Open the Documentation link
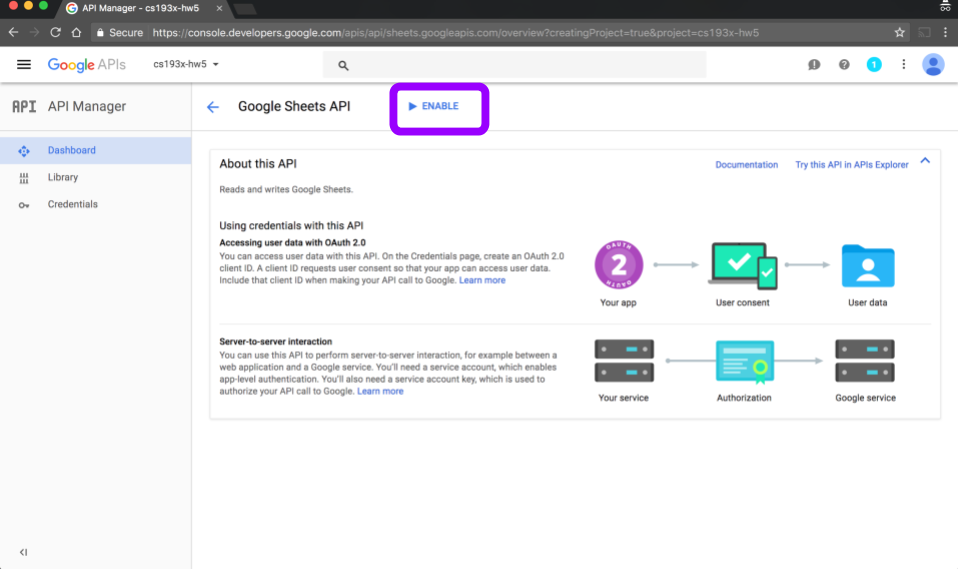This screenshot has width=958, height=569. [746, 165]
